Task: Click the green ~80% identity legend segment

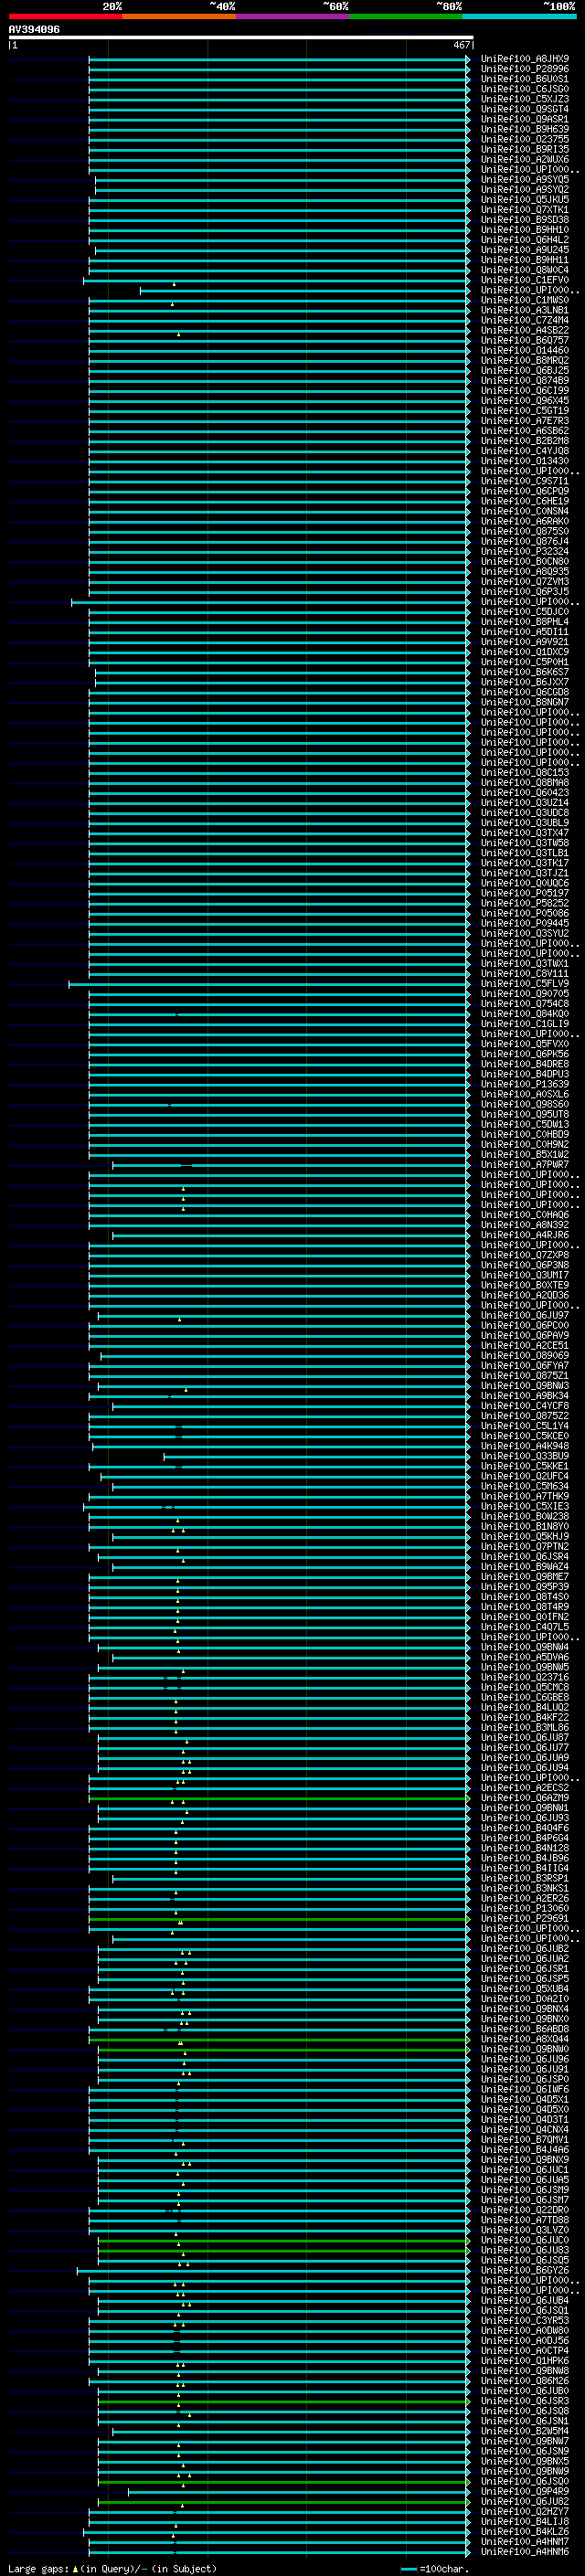Action: (406, 16)
